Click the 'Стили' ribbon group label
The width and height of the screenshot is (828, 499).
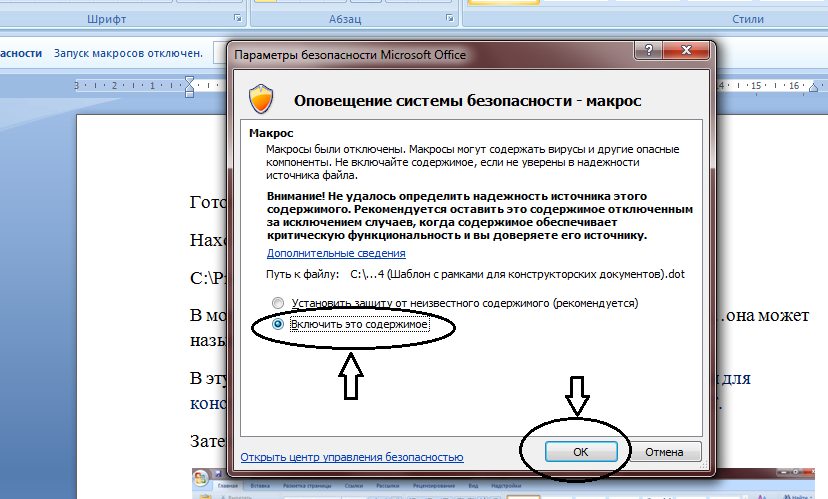[x=748, y=19]
